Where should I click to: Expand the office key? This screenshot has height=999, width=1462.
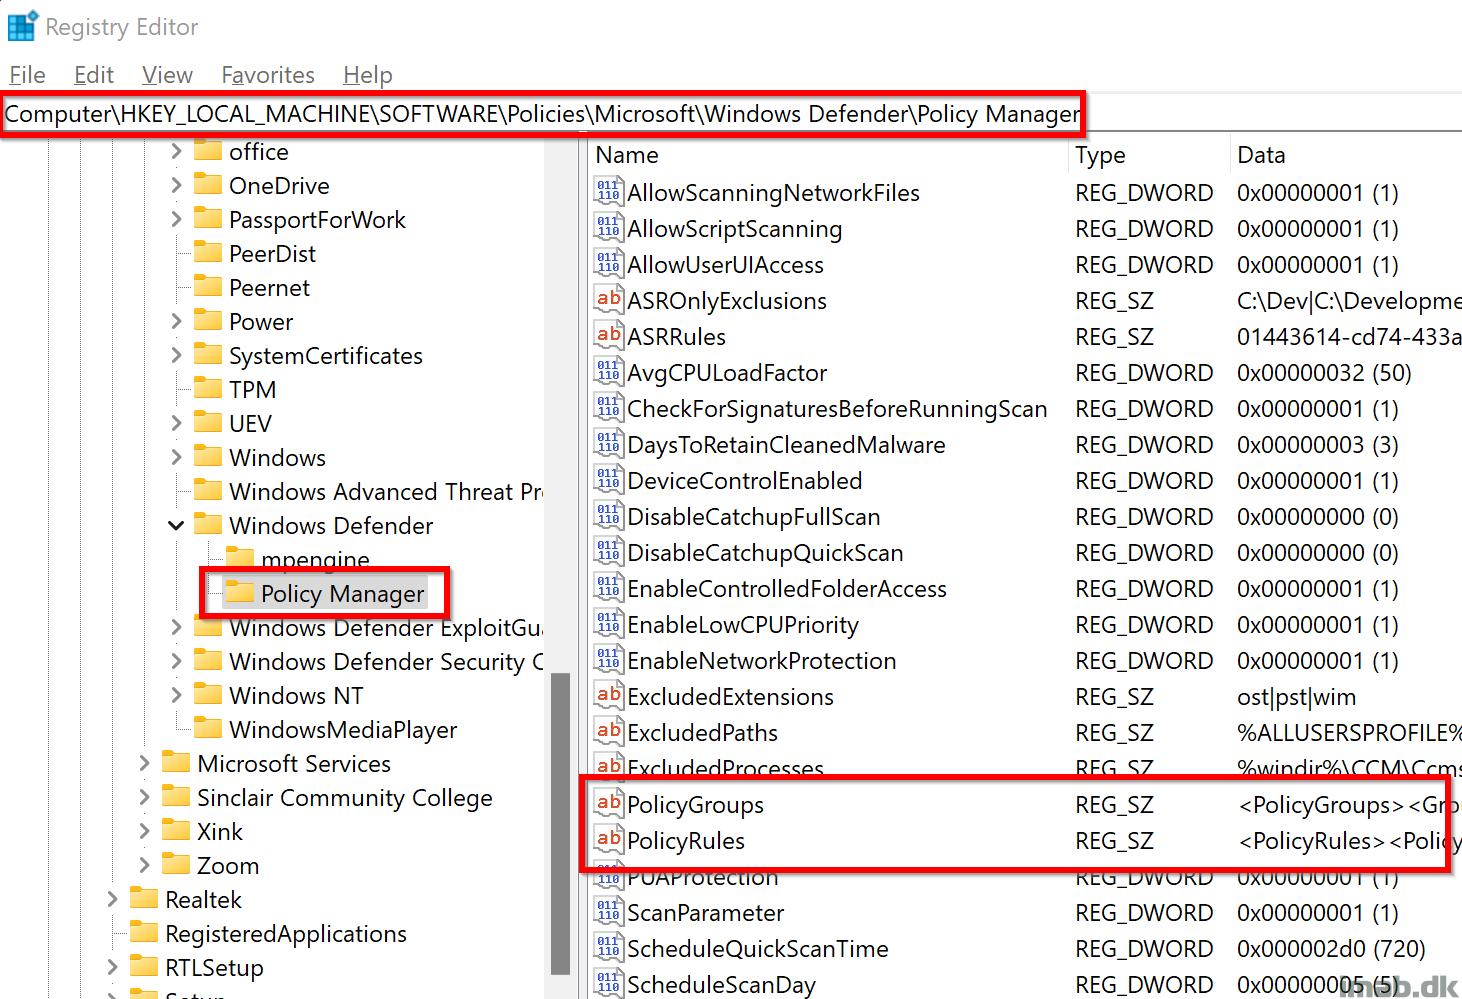tap(176, 151)
